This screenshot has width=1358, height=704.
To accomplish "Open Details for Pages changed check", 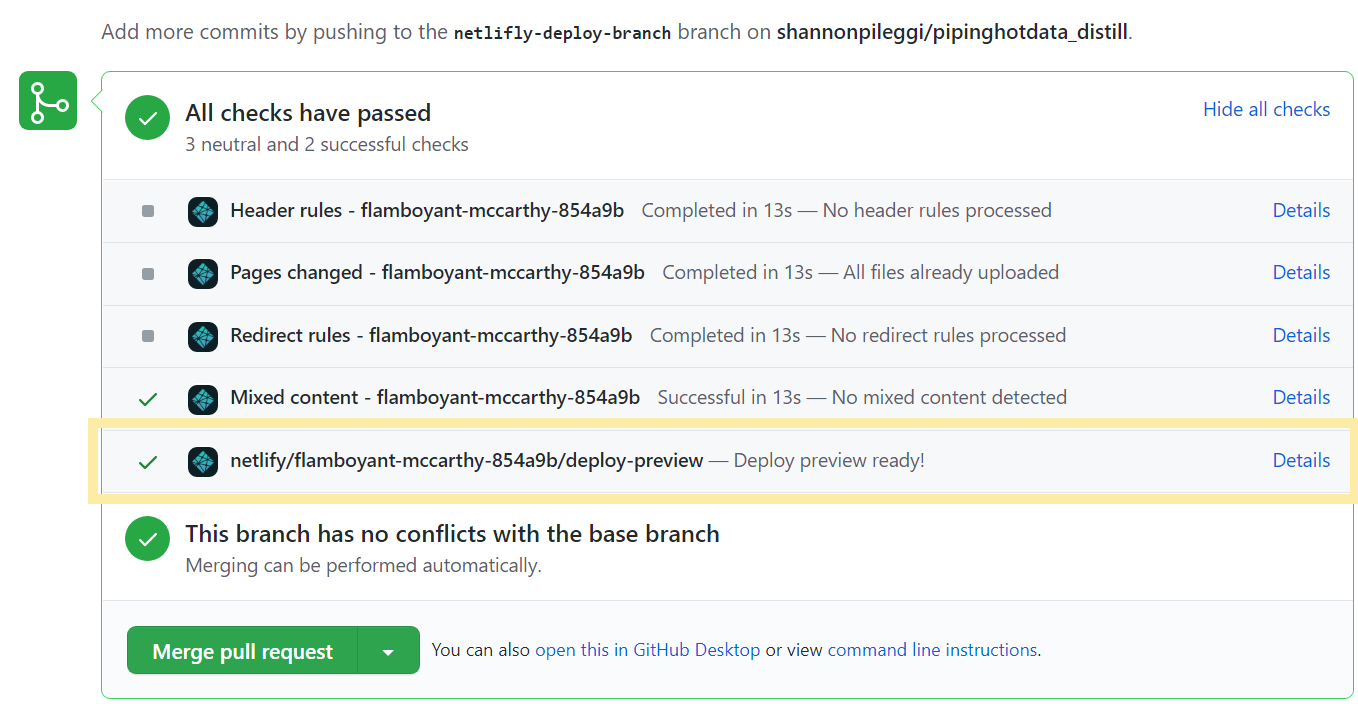I will (1301, 273).
